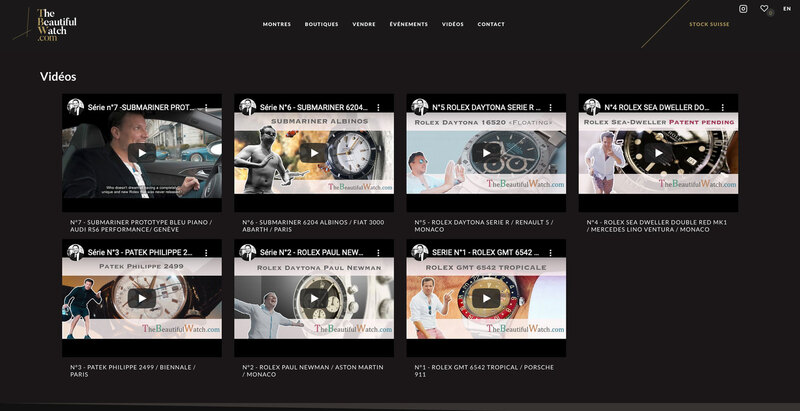Play the Rolex Paul Newman video
The height and width of the screenshot is (411, 800).
click(x=313, y=298)
